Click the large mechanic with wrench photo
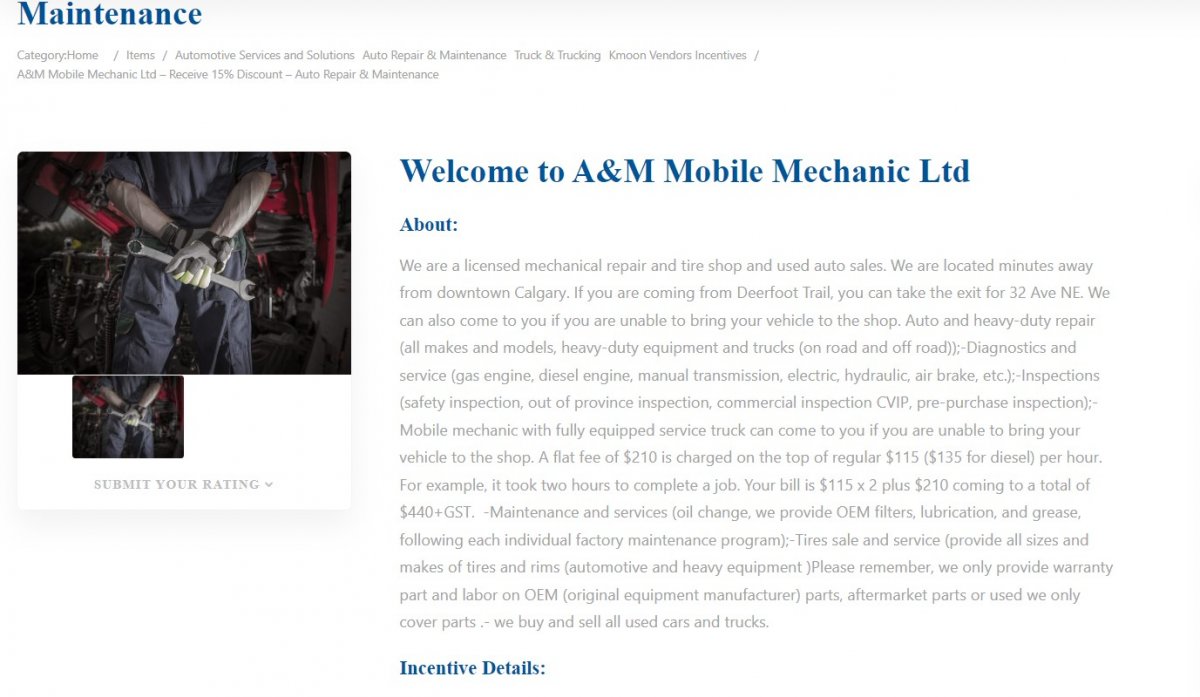This screenshot has width=1200, height=697. click(184, 263)
